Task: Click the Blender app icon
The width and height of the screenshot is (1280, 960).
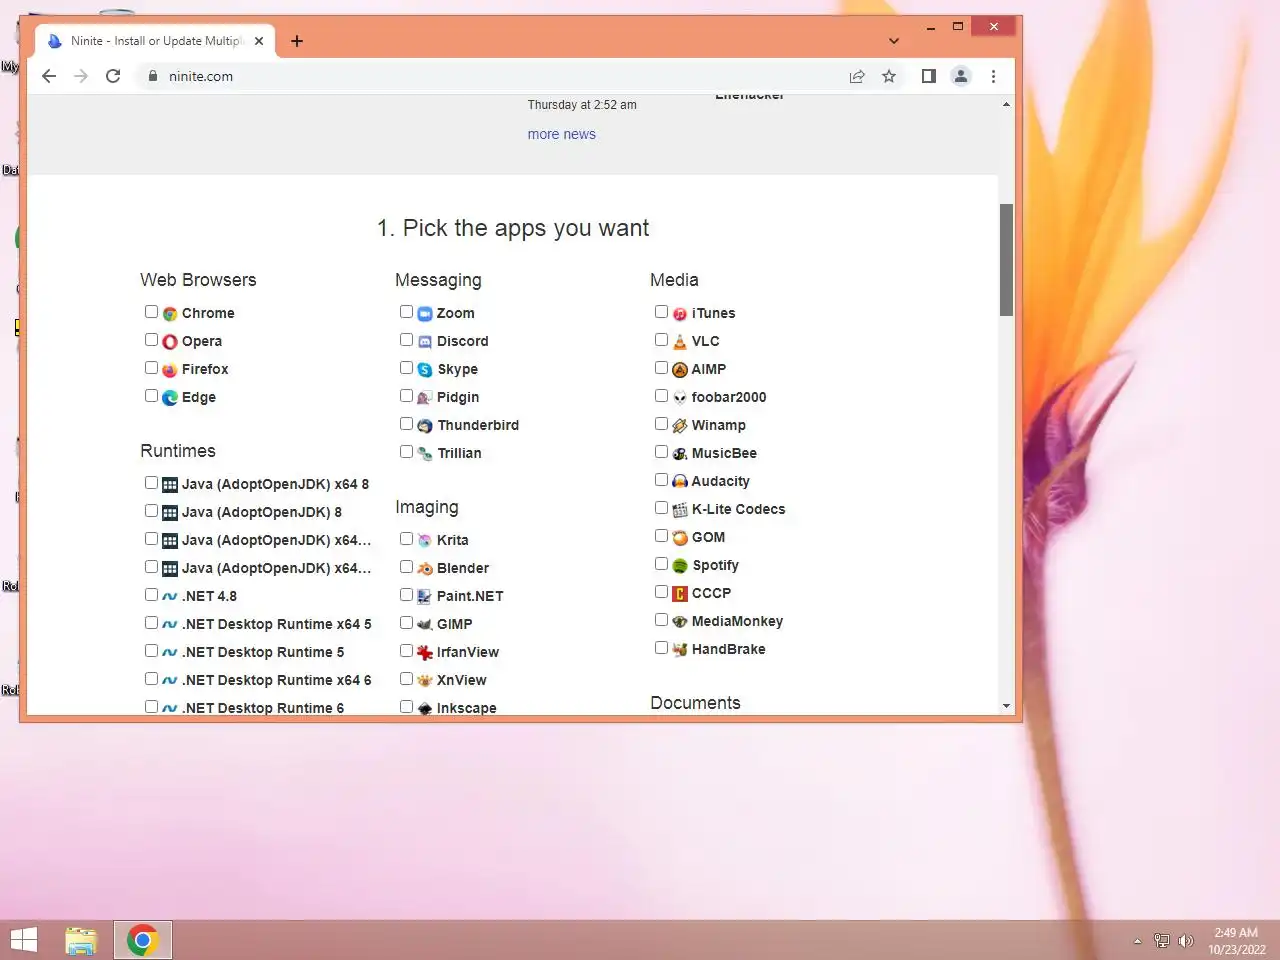Action: [x=425, y=569]
